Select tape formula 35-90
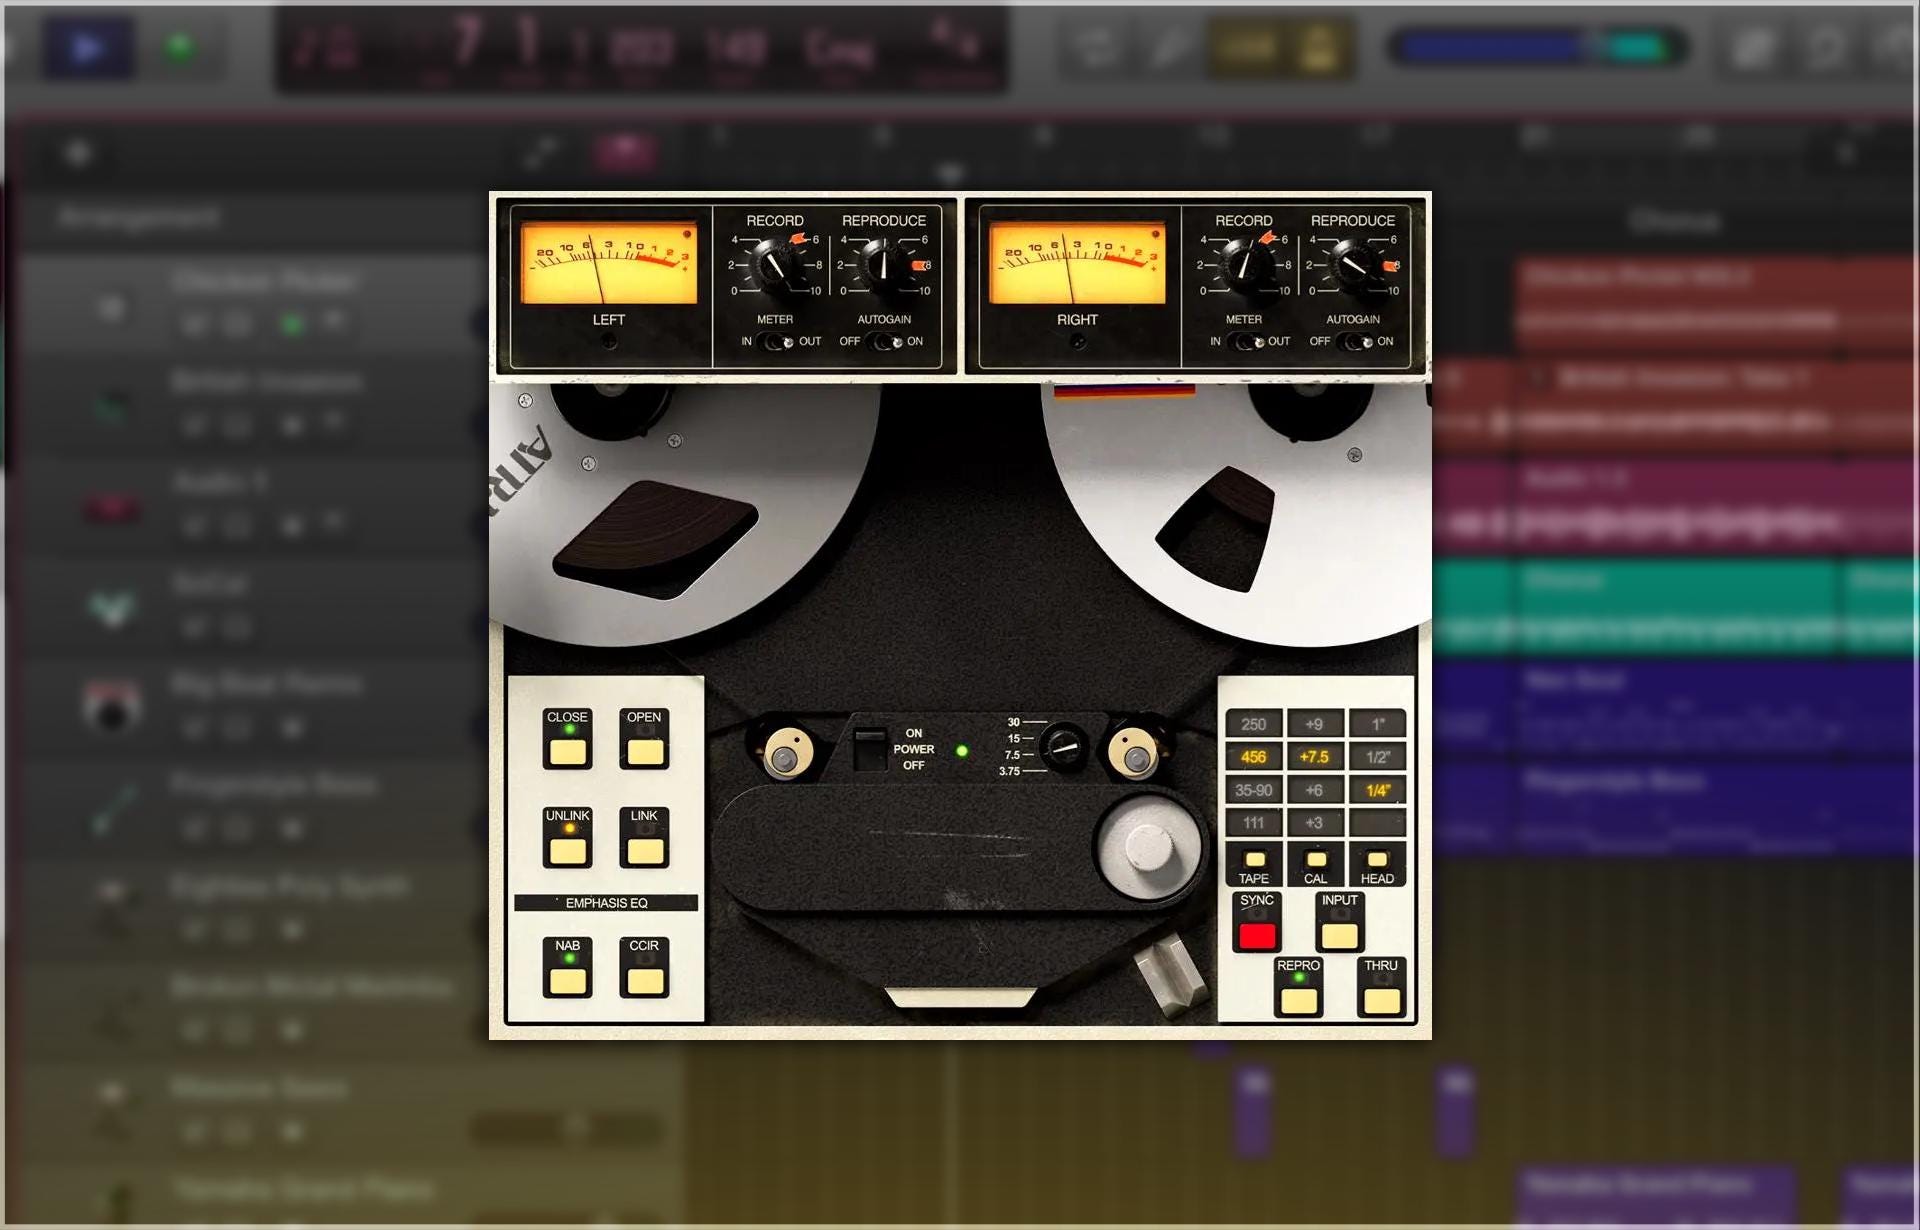Image resolution: width=1920 pixels, height=1230 pixels. [1253, 790]
